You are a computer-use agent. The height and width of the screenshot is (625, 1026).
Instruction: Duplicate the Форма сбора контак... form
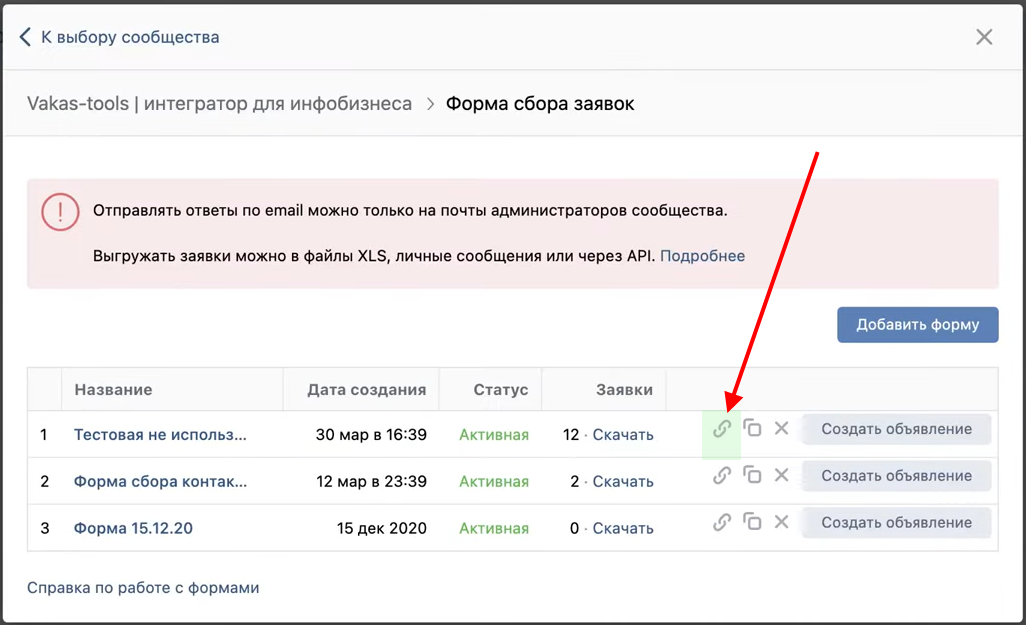point(752,476)
